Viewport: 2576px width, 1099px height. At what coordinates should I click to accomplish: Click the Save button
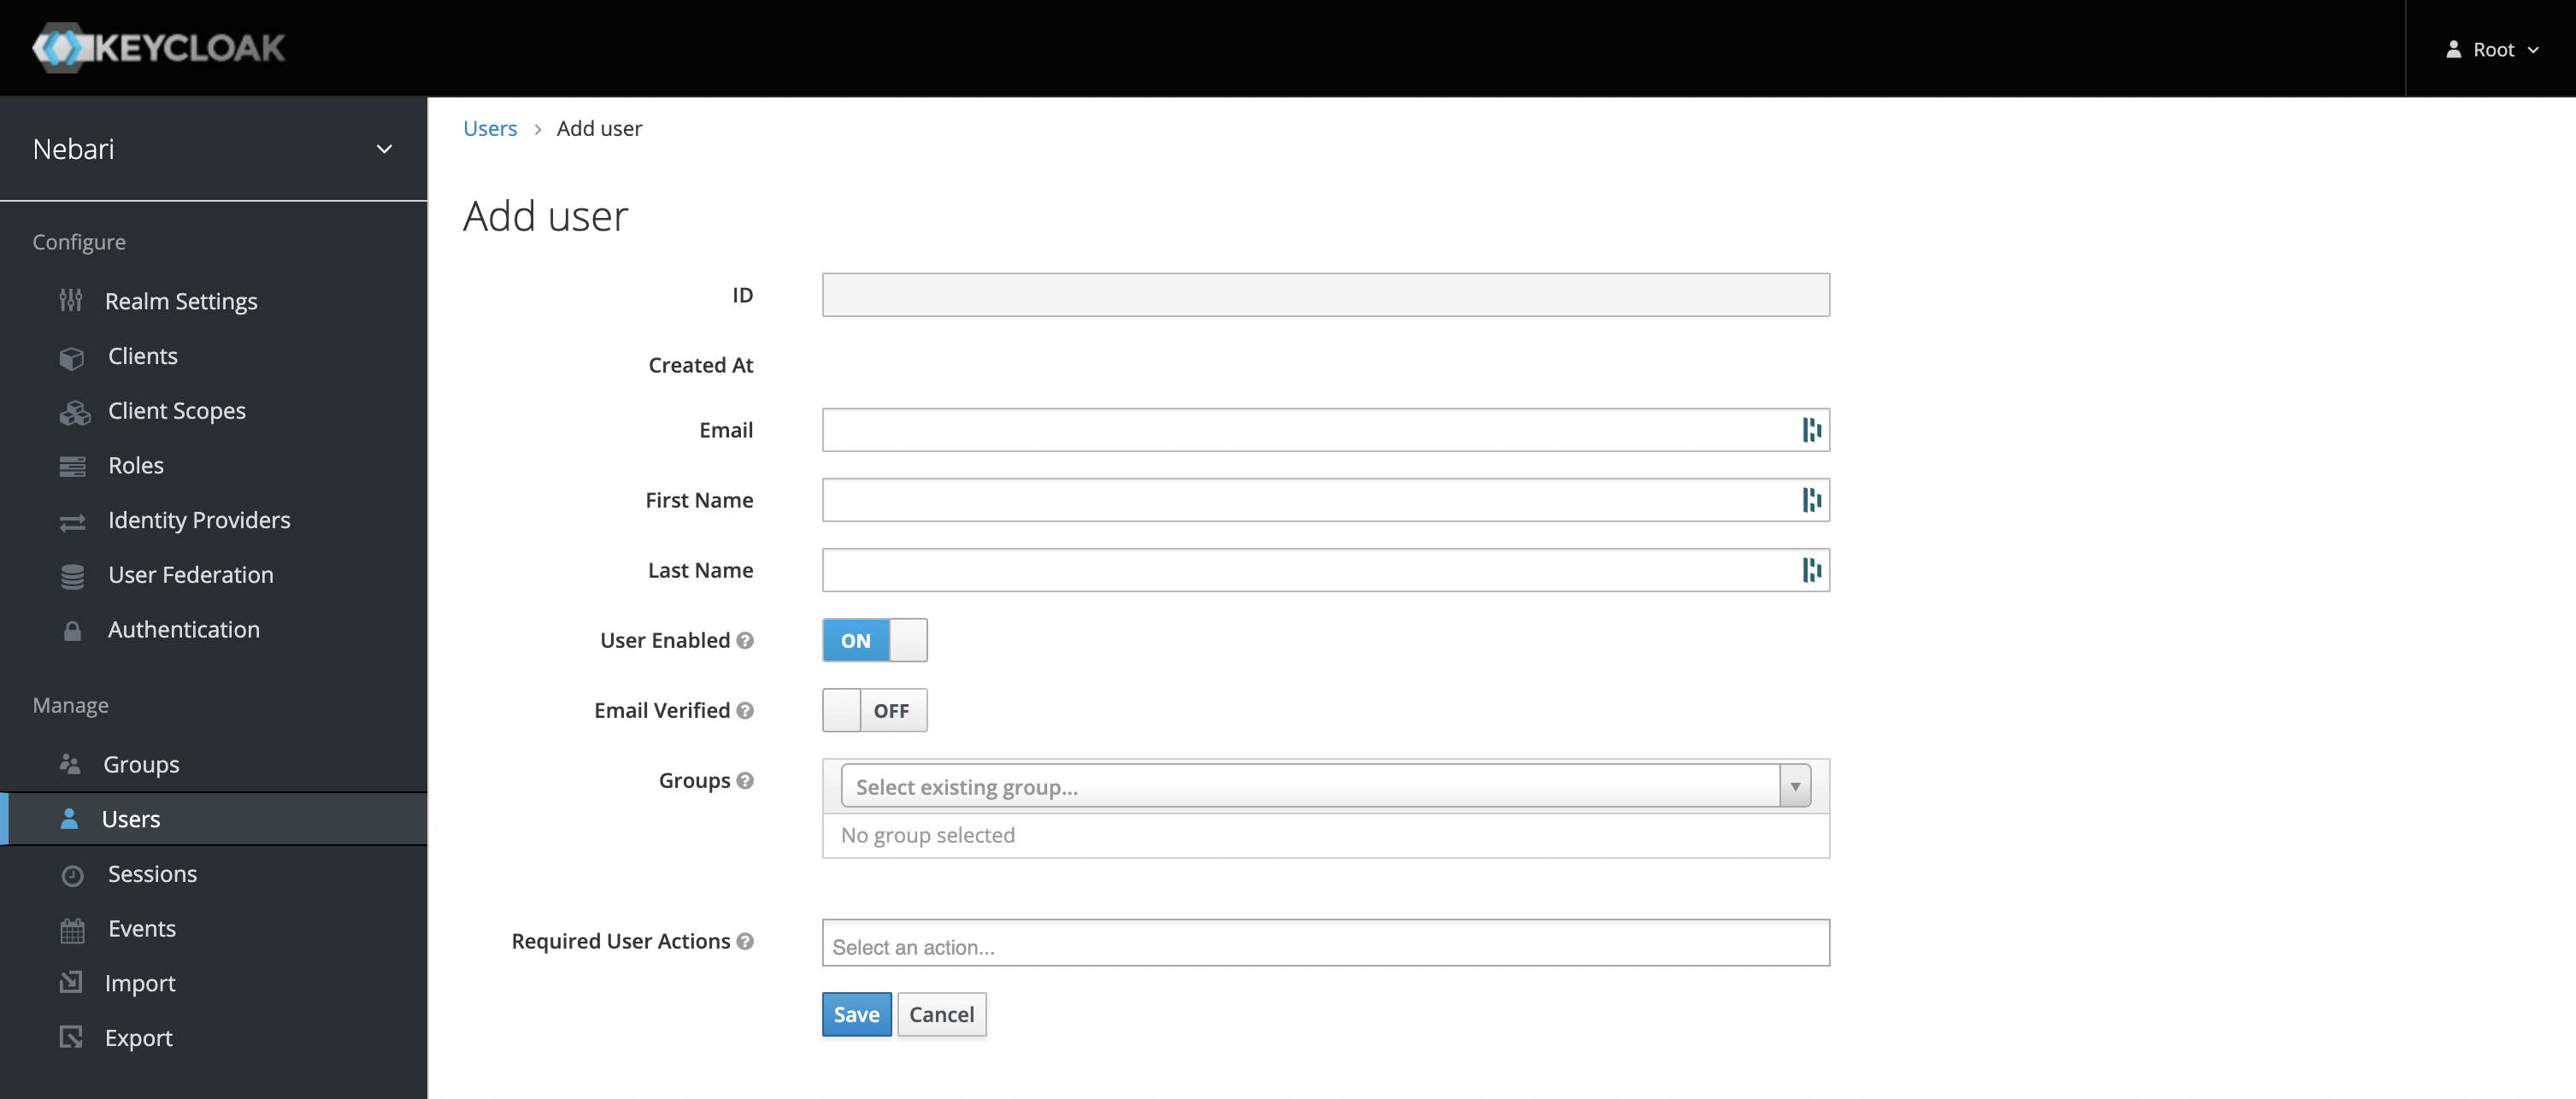pos(856,1014)
